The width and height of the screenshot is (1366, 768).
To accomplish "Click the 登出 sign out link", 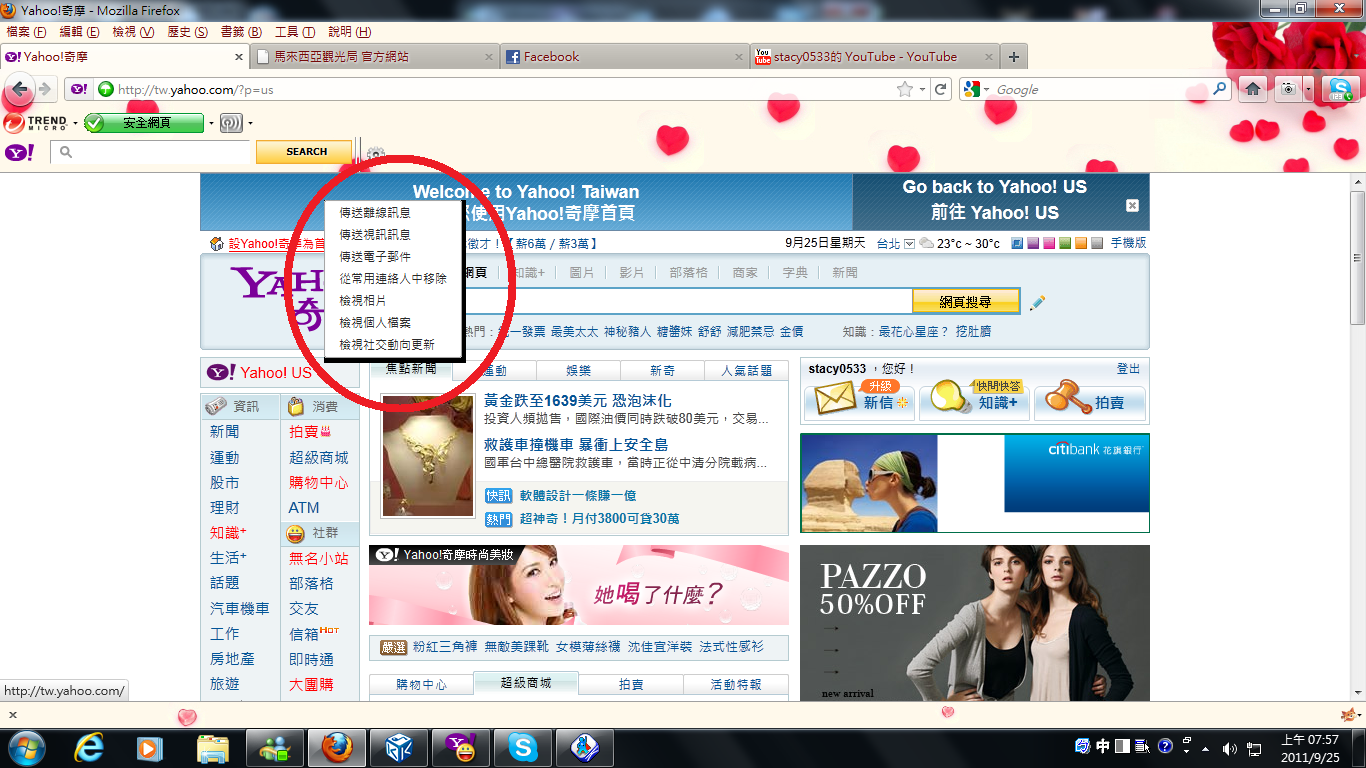I will pos(1128,369).
